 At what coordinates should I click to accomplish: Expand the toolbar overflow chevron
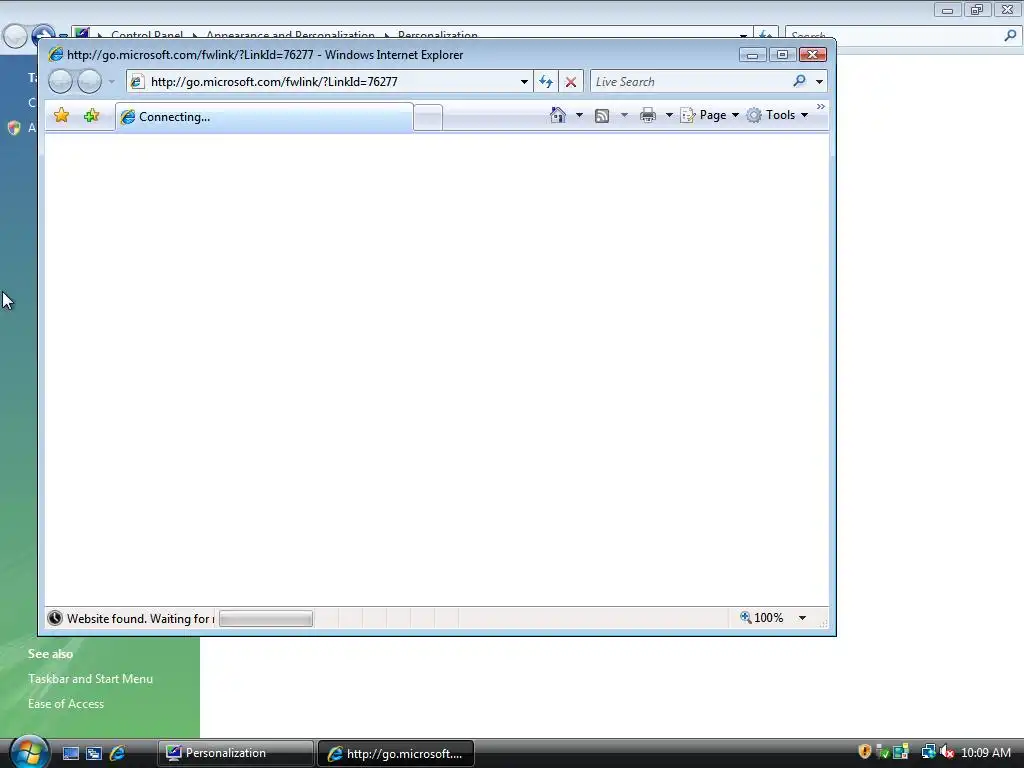pos(821,106)
